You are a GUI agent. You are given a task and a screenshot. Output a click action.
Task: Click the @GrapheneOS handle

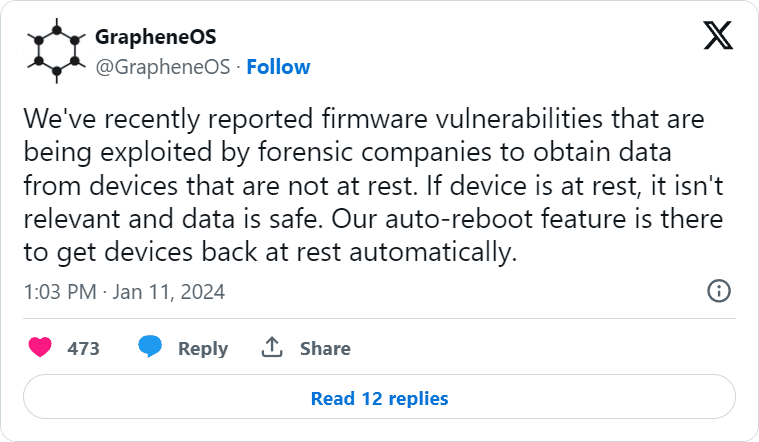pos(162,67)
